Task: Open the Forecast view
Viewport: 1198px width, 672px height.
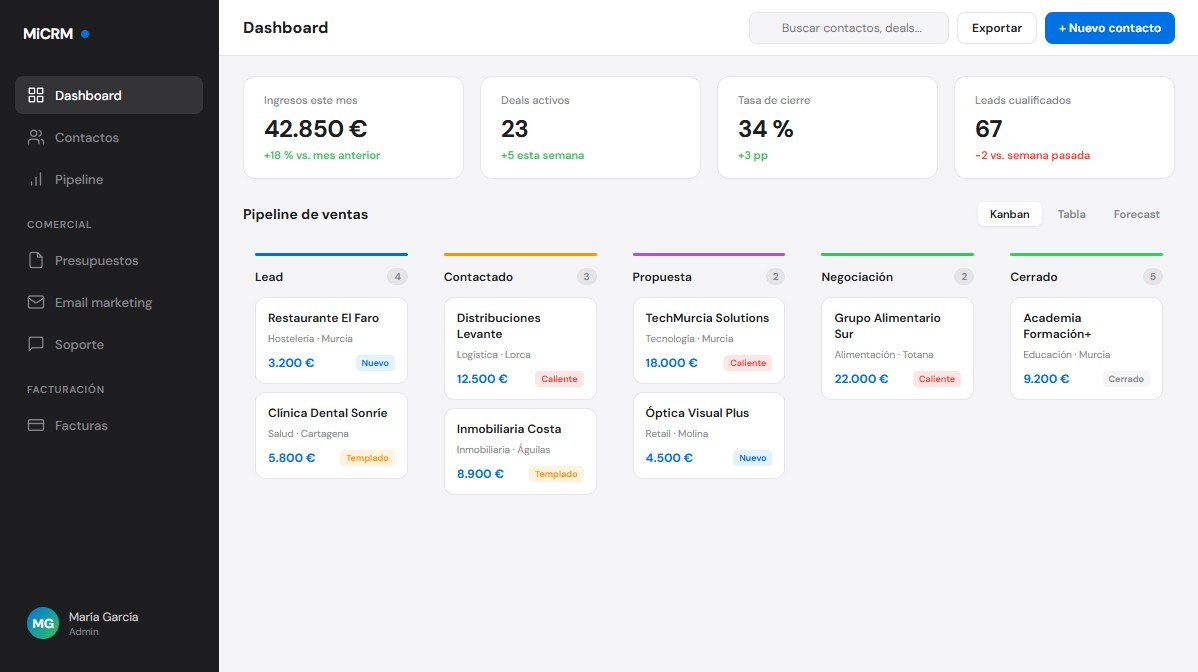Action: [1136, 214]
